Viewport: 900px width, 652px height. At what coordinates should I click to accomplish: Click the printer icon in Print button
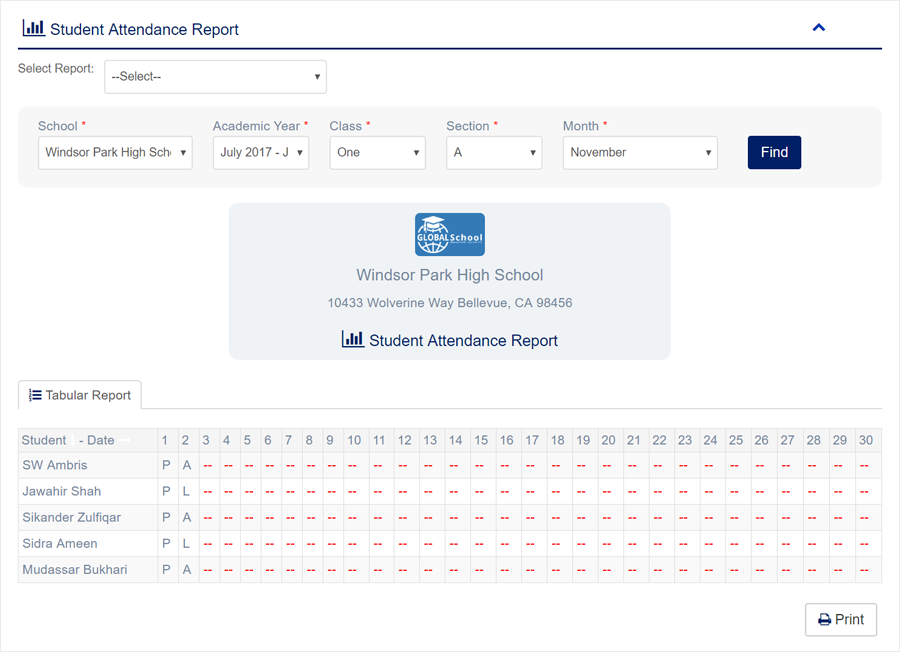pos(825,620)
